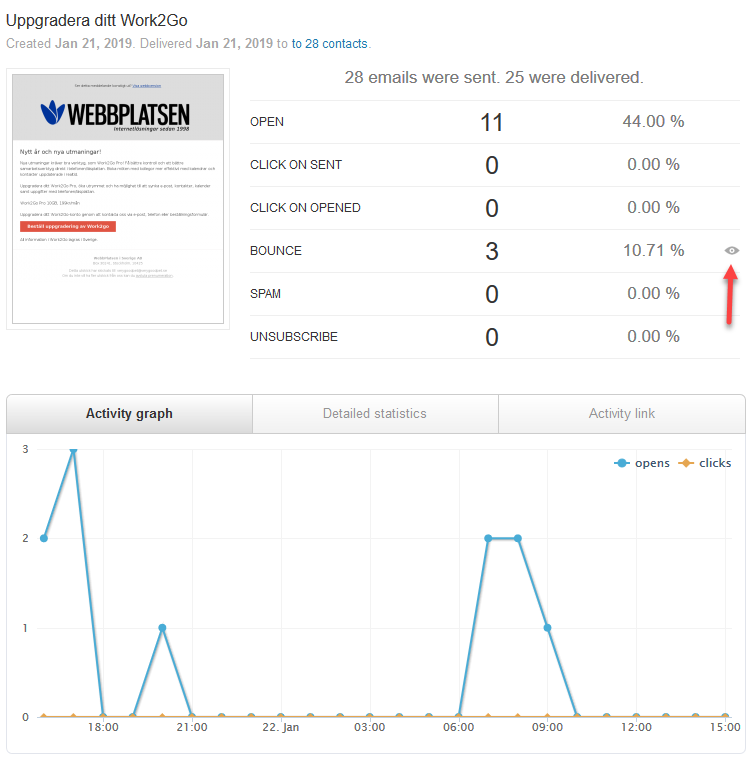Click the BOUNCE percentage '10.71 %'
The width and height of the screenshot is (751, 760).
(x=653, y=250)
